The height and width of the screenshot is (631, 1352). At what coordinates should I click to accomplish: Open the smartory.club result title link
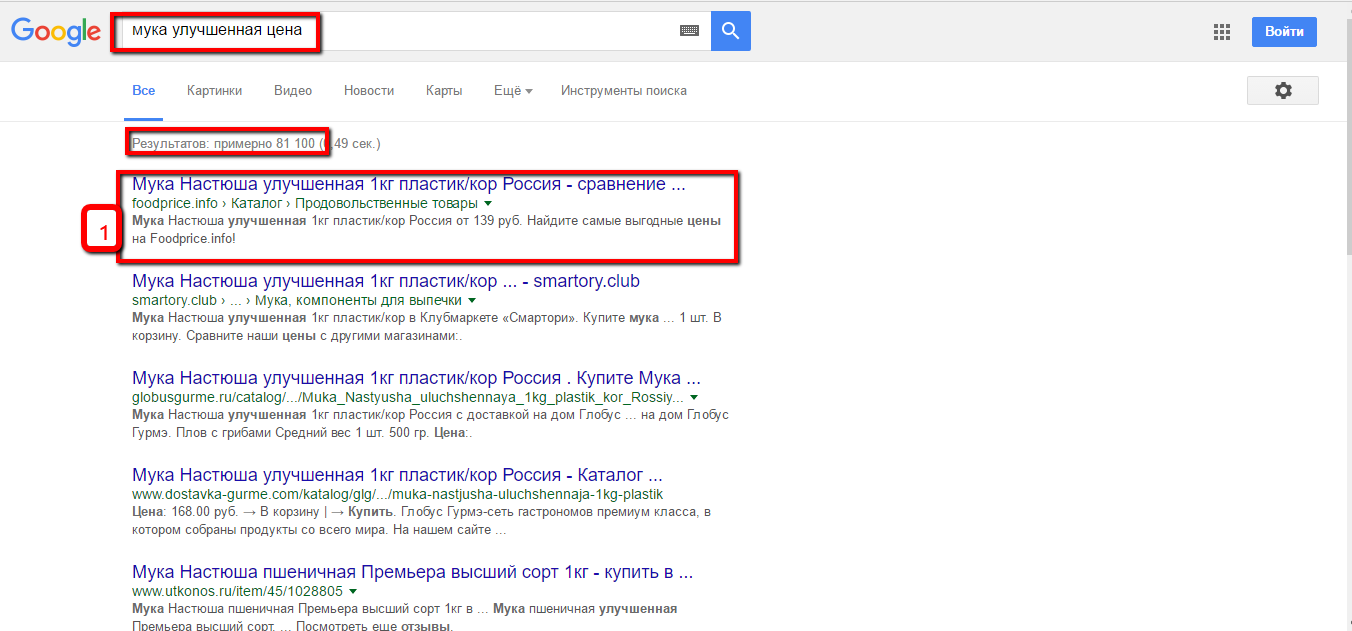(385, 281)
